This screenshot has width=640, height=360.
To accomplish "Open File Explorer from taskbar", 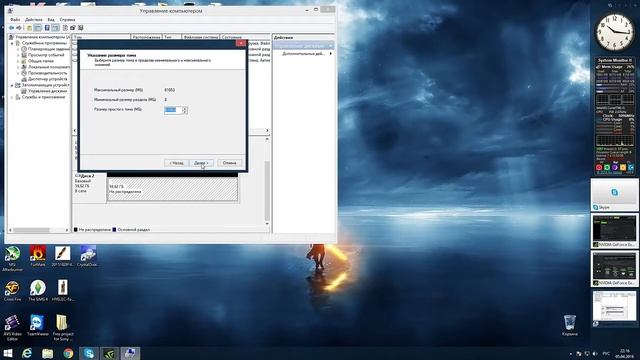I will [x=47, y=353].
